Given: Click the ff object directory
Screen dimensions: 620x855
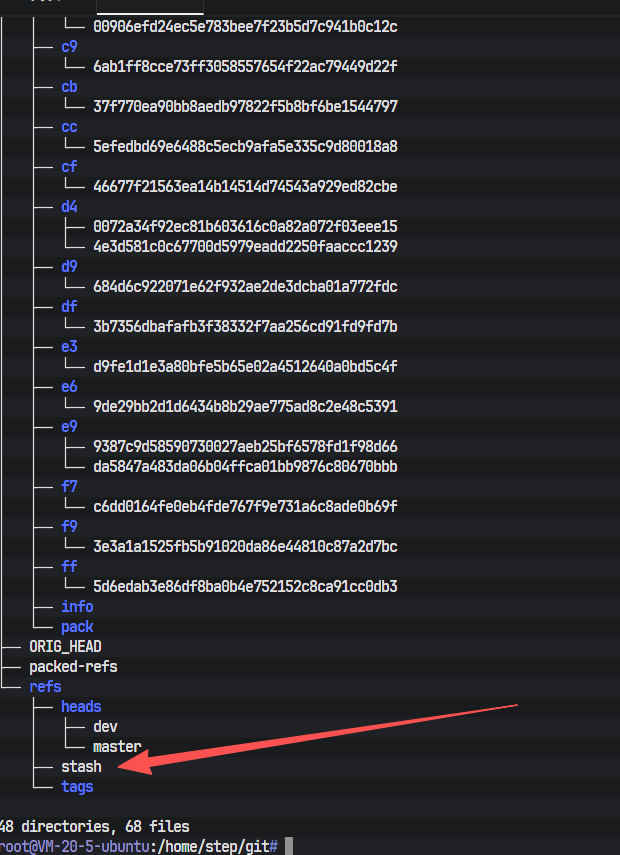Looking at the screenshot, I should click(69, 567).
